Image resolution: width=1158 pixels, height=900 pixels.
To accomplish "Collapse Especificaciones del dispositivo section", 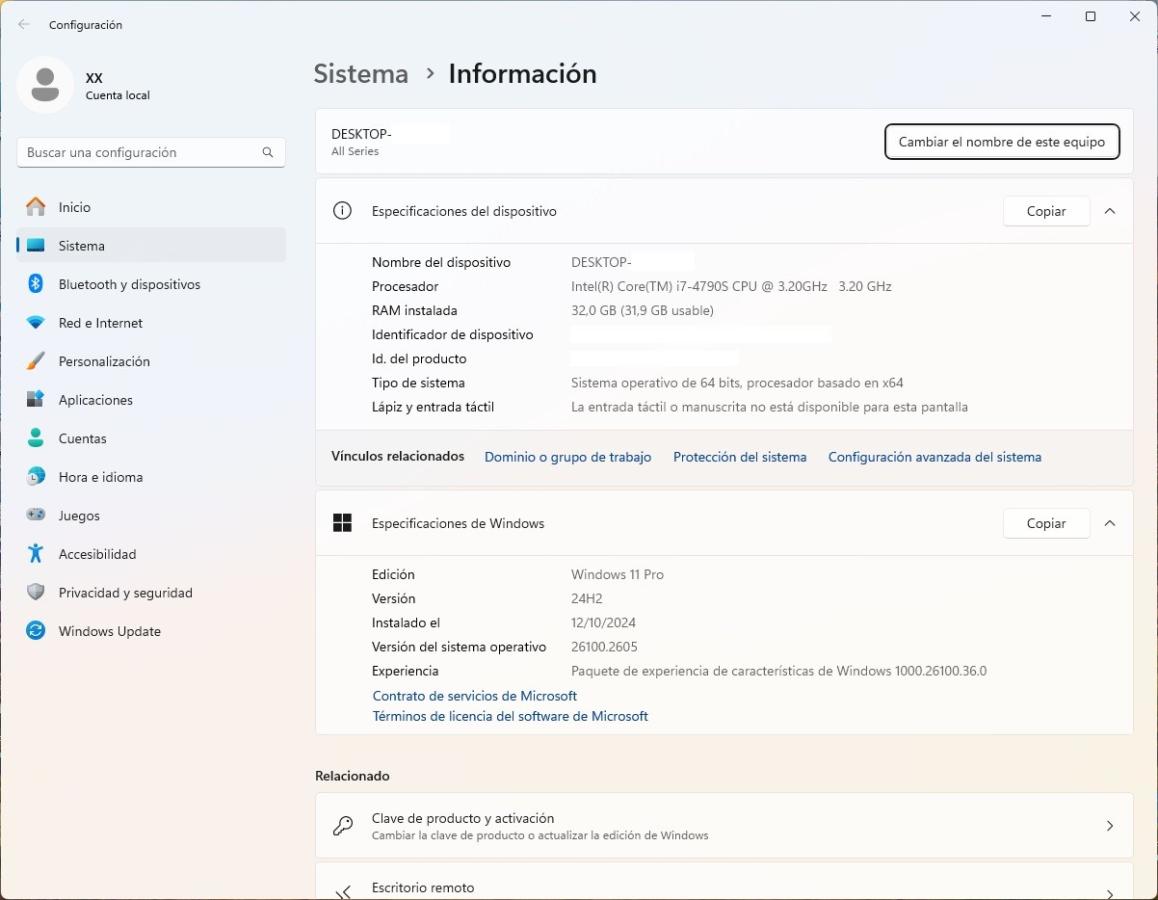I will 1110,211.
